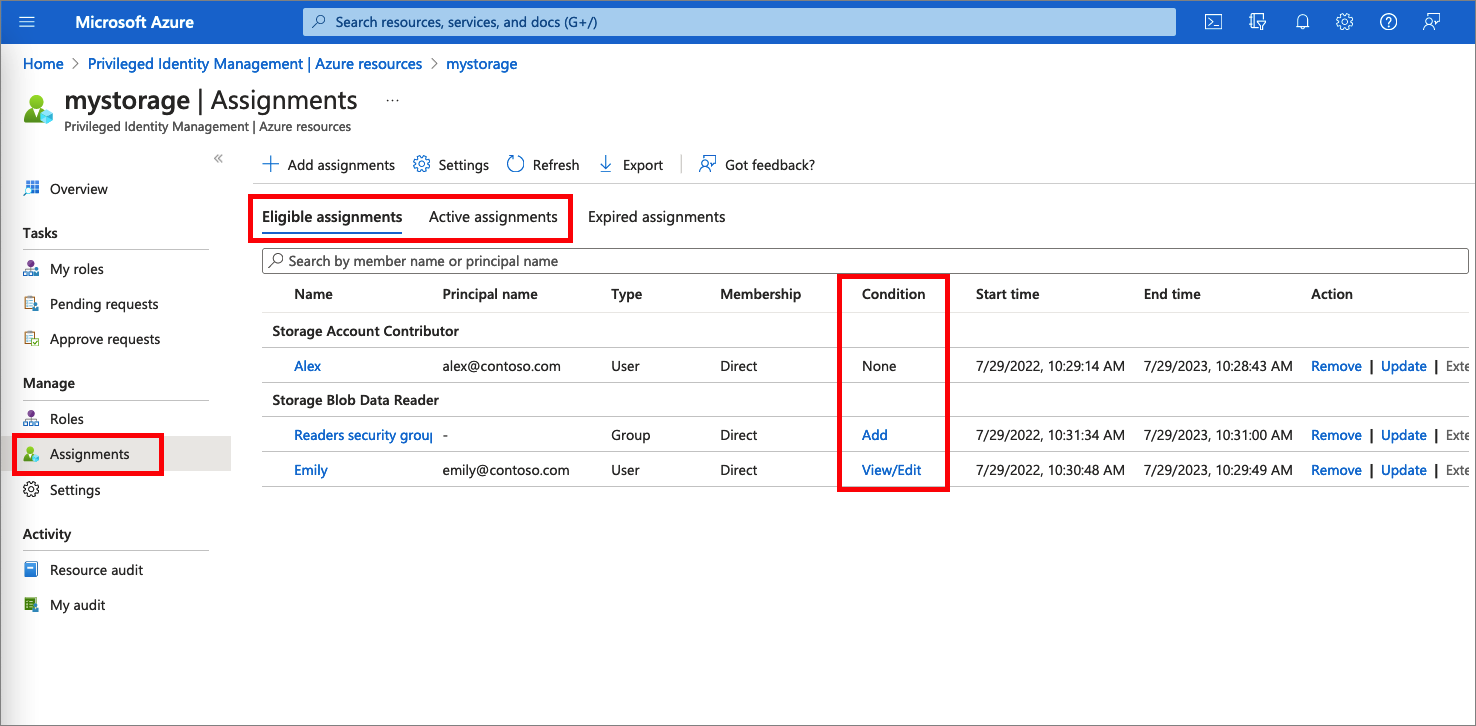Image resolution: width=1476 pixels, height=726 pixels.
Task: Refresh the assignments list
Action: (543, 165)
